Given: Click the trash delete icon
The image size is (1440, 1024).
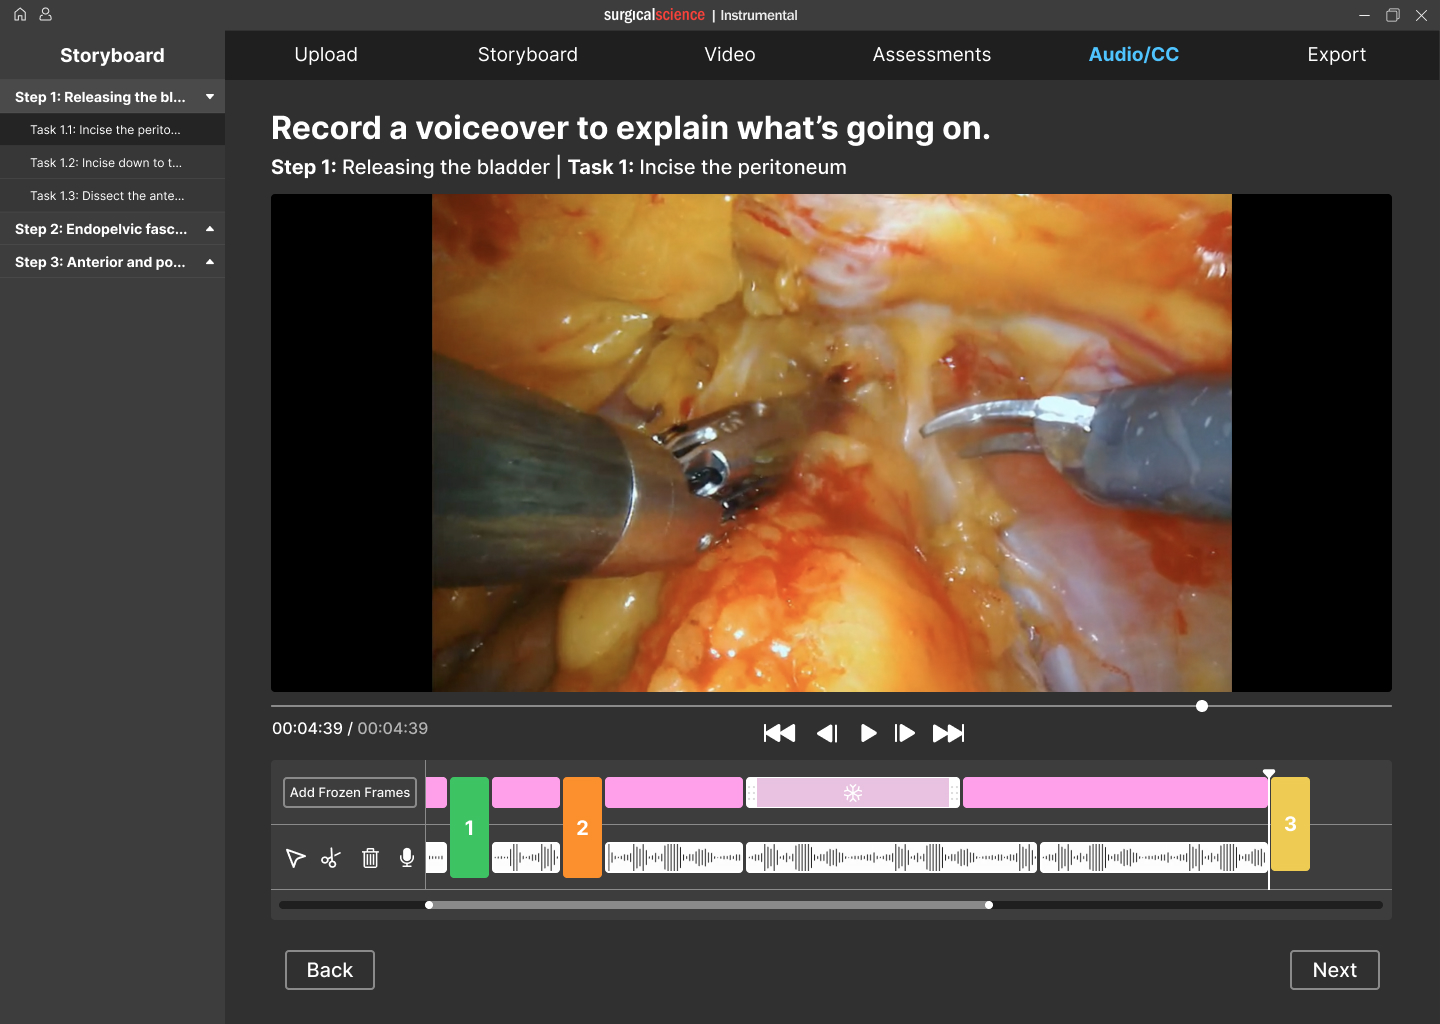Looking at the screenshot, I should [x=370, y=858].
